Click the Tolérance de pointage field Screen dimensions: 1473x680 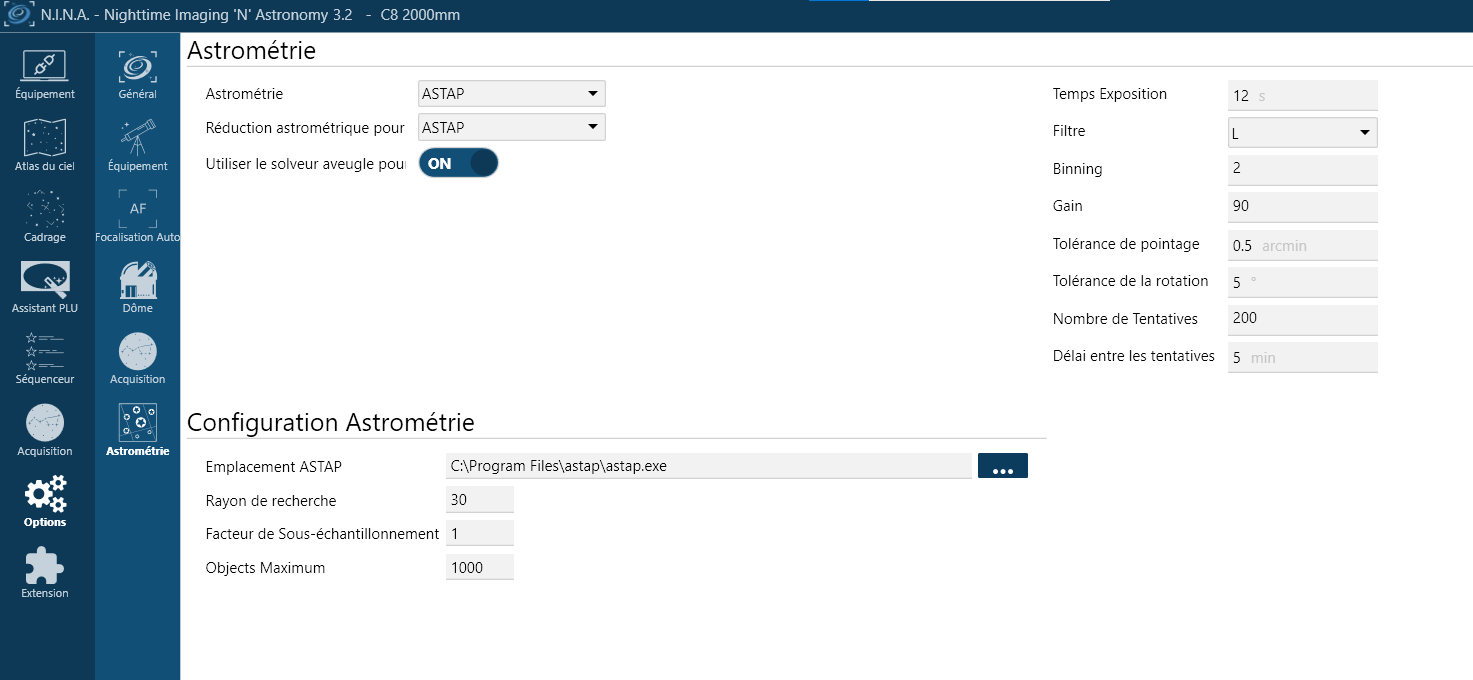pyautogui.click(x=1303, y=244)
